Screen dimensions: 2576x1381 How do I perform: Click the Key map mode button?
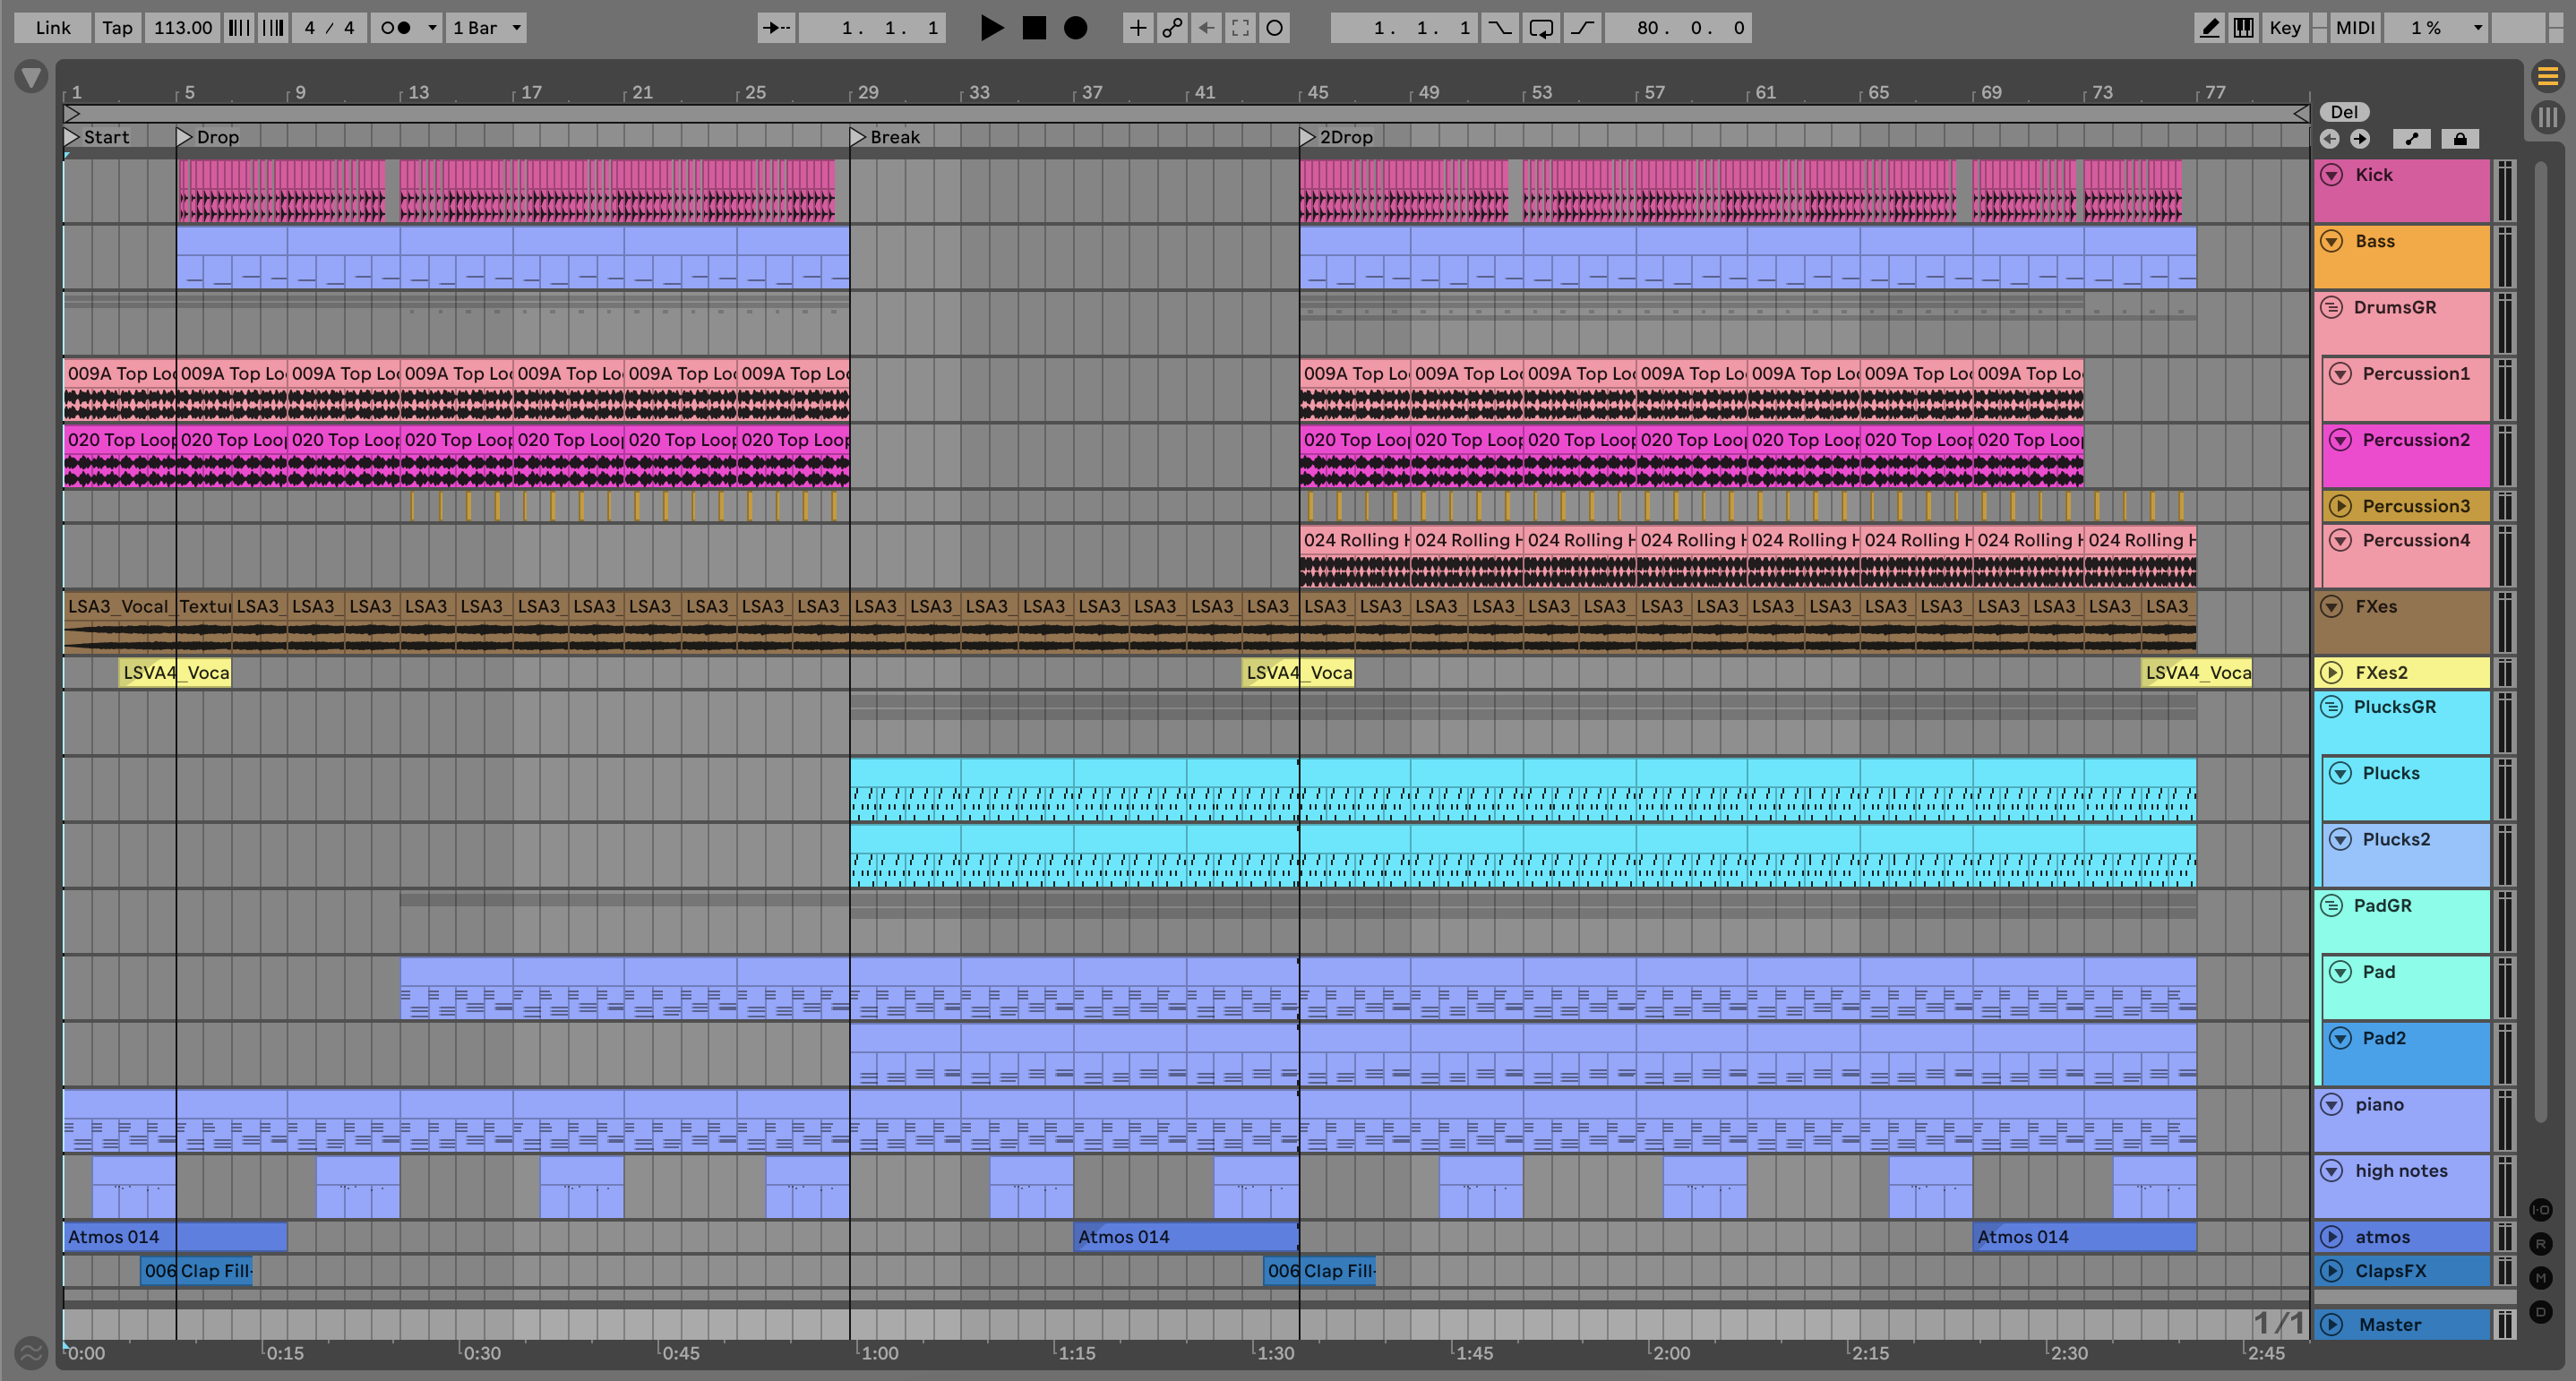tap(2284, 28)
